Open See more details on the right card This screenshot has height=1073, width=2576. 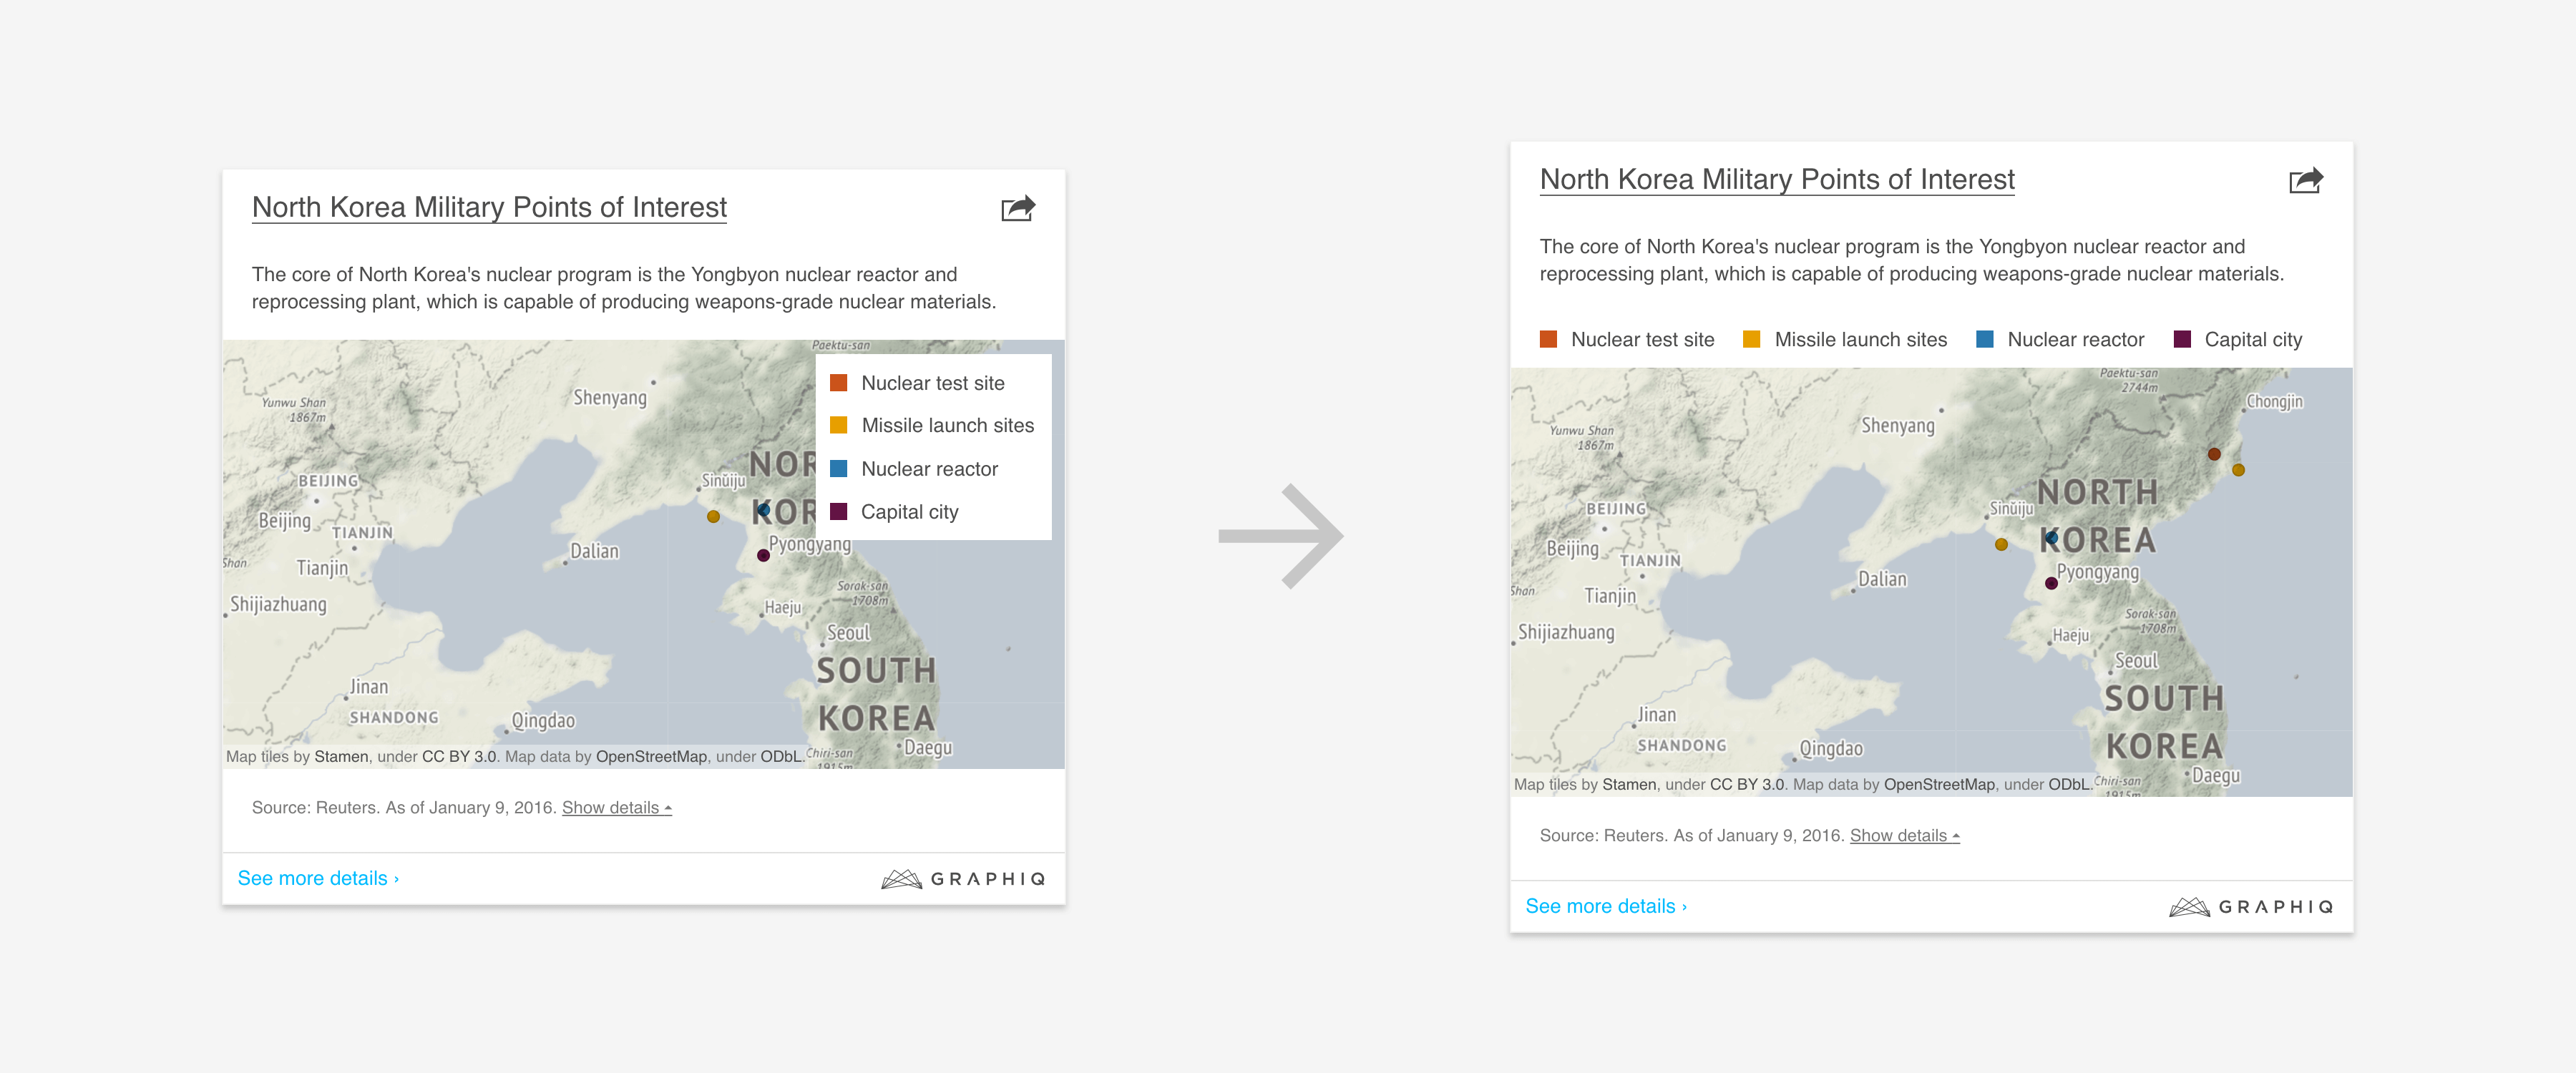click(x=1606, y=906)
